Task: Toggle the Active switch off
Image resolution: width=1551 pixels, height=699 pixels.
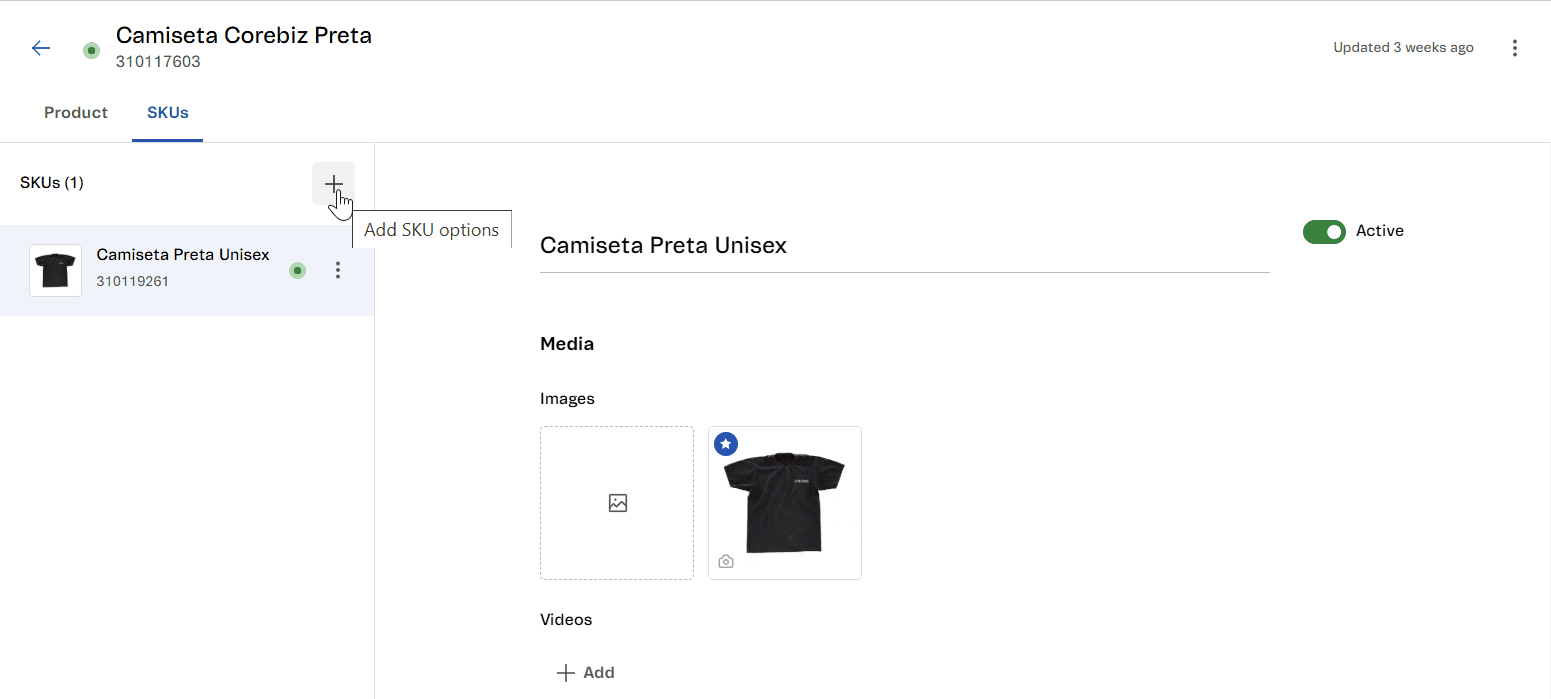Action: [1324, 232]
